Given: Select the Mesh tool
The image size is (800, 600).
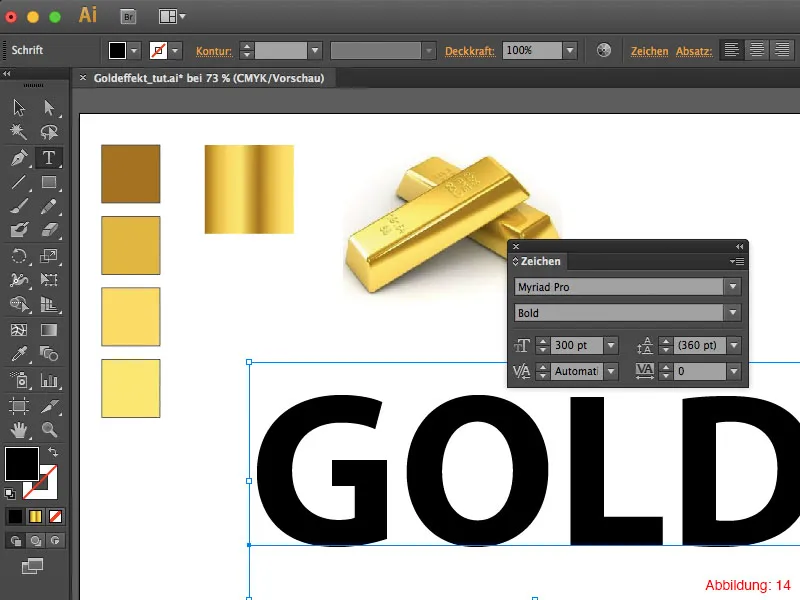Looking at the screenshot, I should tap(19, 330).
